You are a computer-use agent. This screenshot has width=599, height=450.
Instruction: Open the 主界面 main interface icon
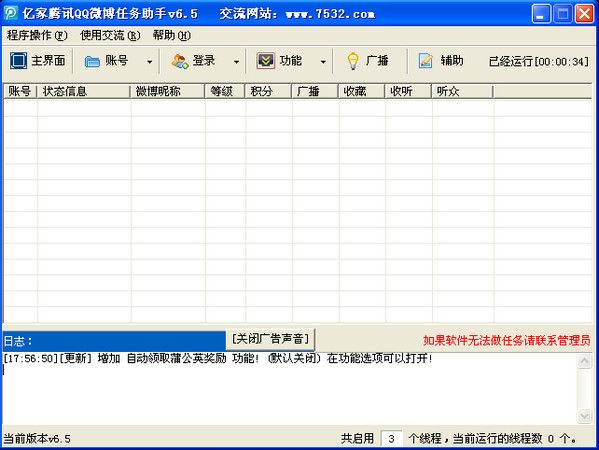click(x=18, y=60)
